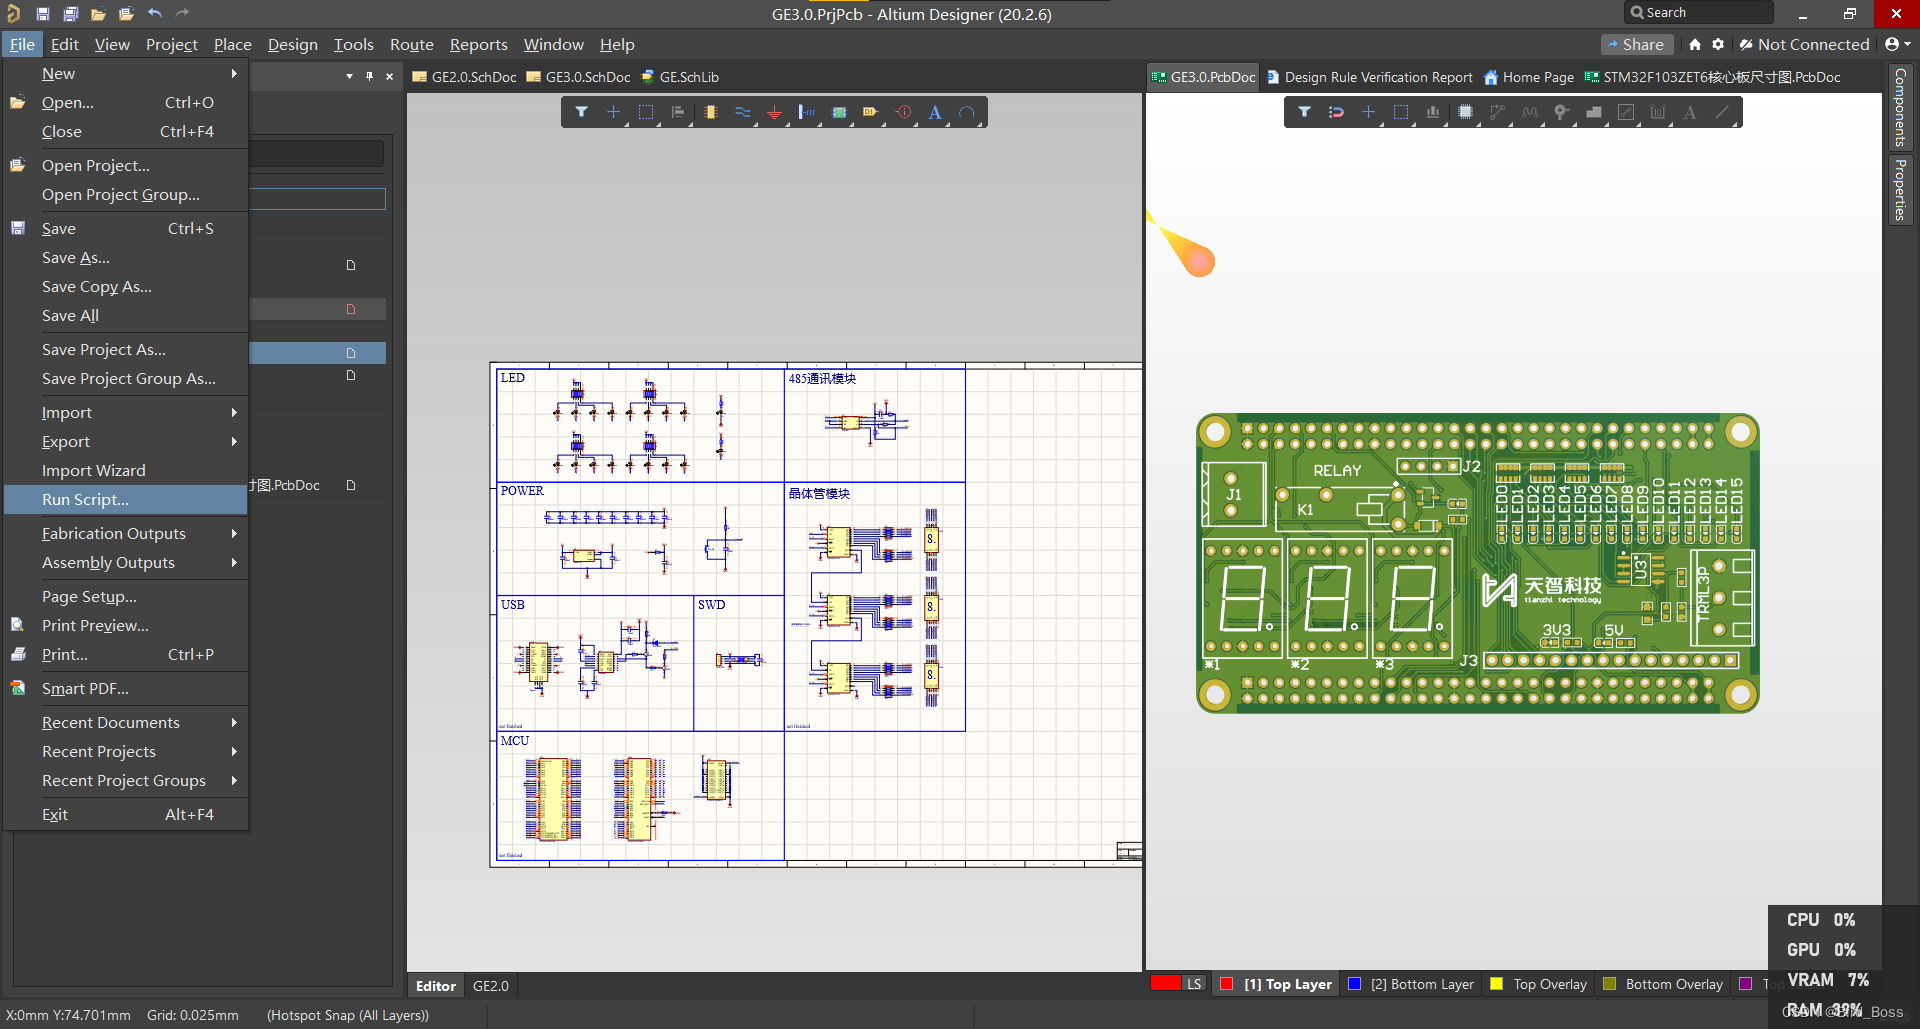Viewport: 1920px width, 1029px height.
Task: Open the Properties side panel
Action: [x=1899, y=190]
